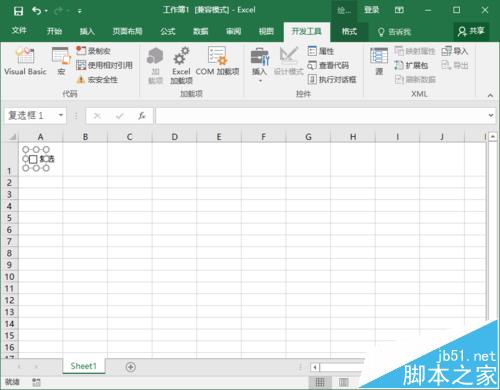
Task: Switch to the Home (开始) tab
Action: click(x=54, y=31)
